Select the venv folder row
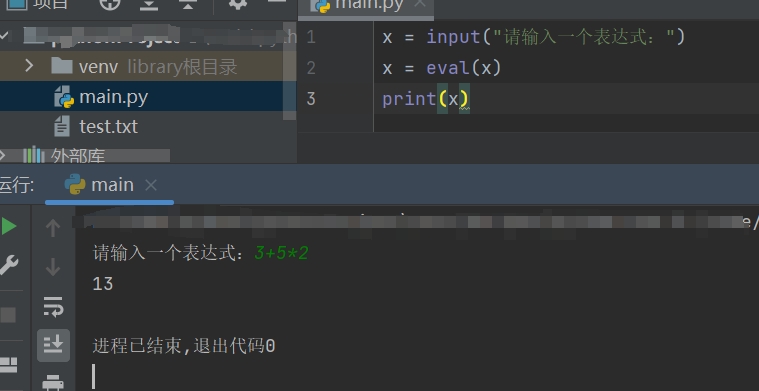Image resolution: width=759 pixels, height=391 pixels. (148, 66)
